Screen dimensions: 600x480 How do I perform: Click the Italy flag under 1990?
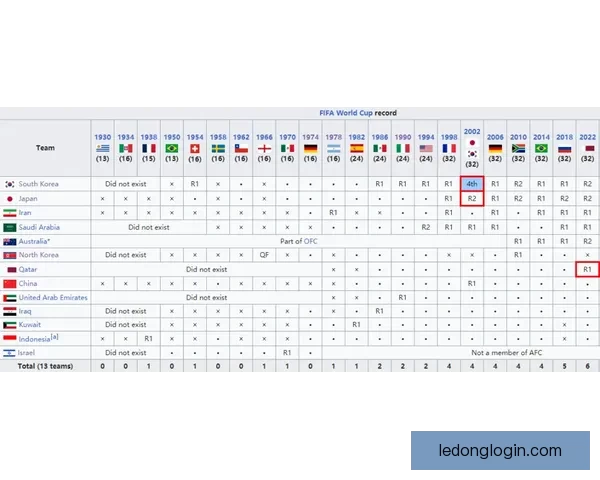(x=403, y=148)
